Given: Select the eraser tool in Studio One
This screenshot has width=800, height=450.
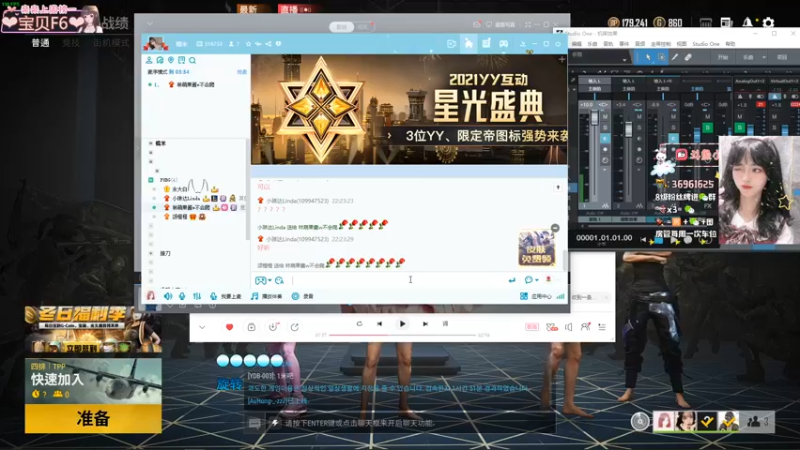Looking at the screenshot, I should pyautogui.click(x=688, y=57).
